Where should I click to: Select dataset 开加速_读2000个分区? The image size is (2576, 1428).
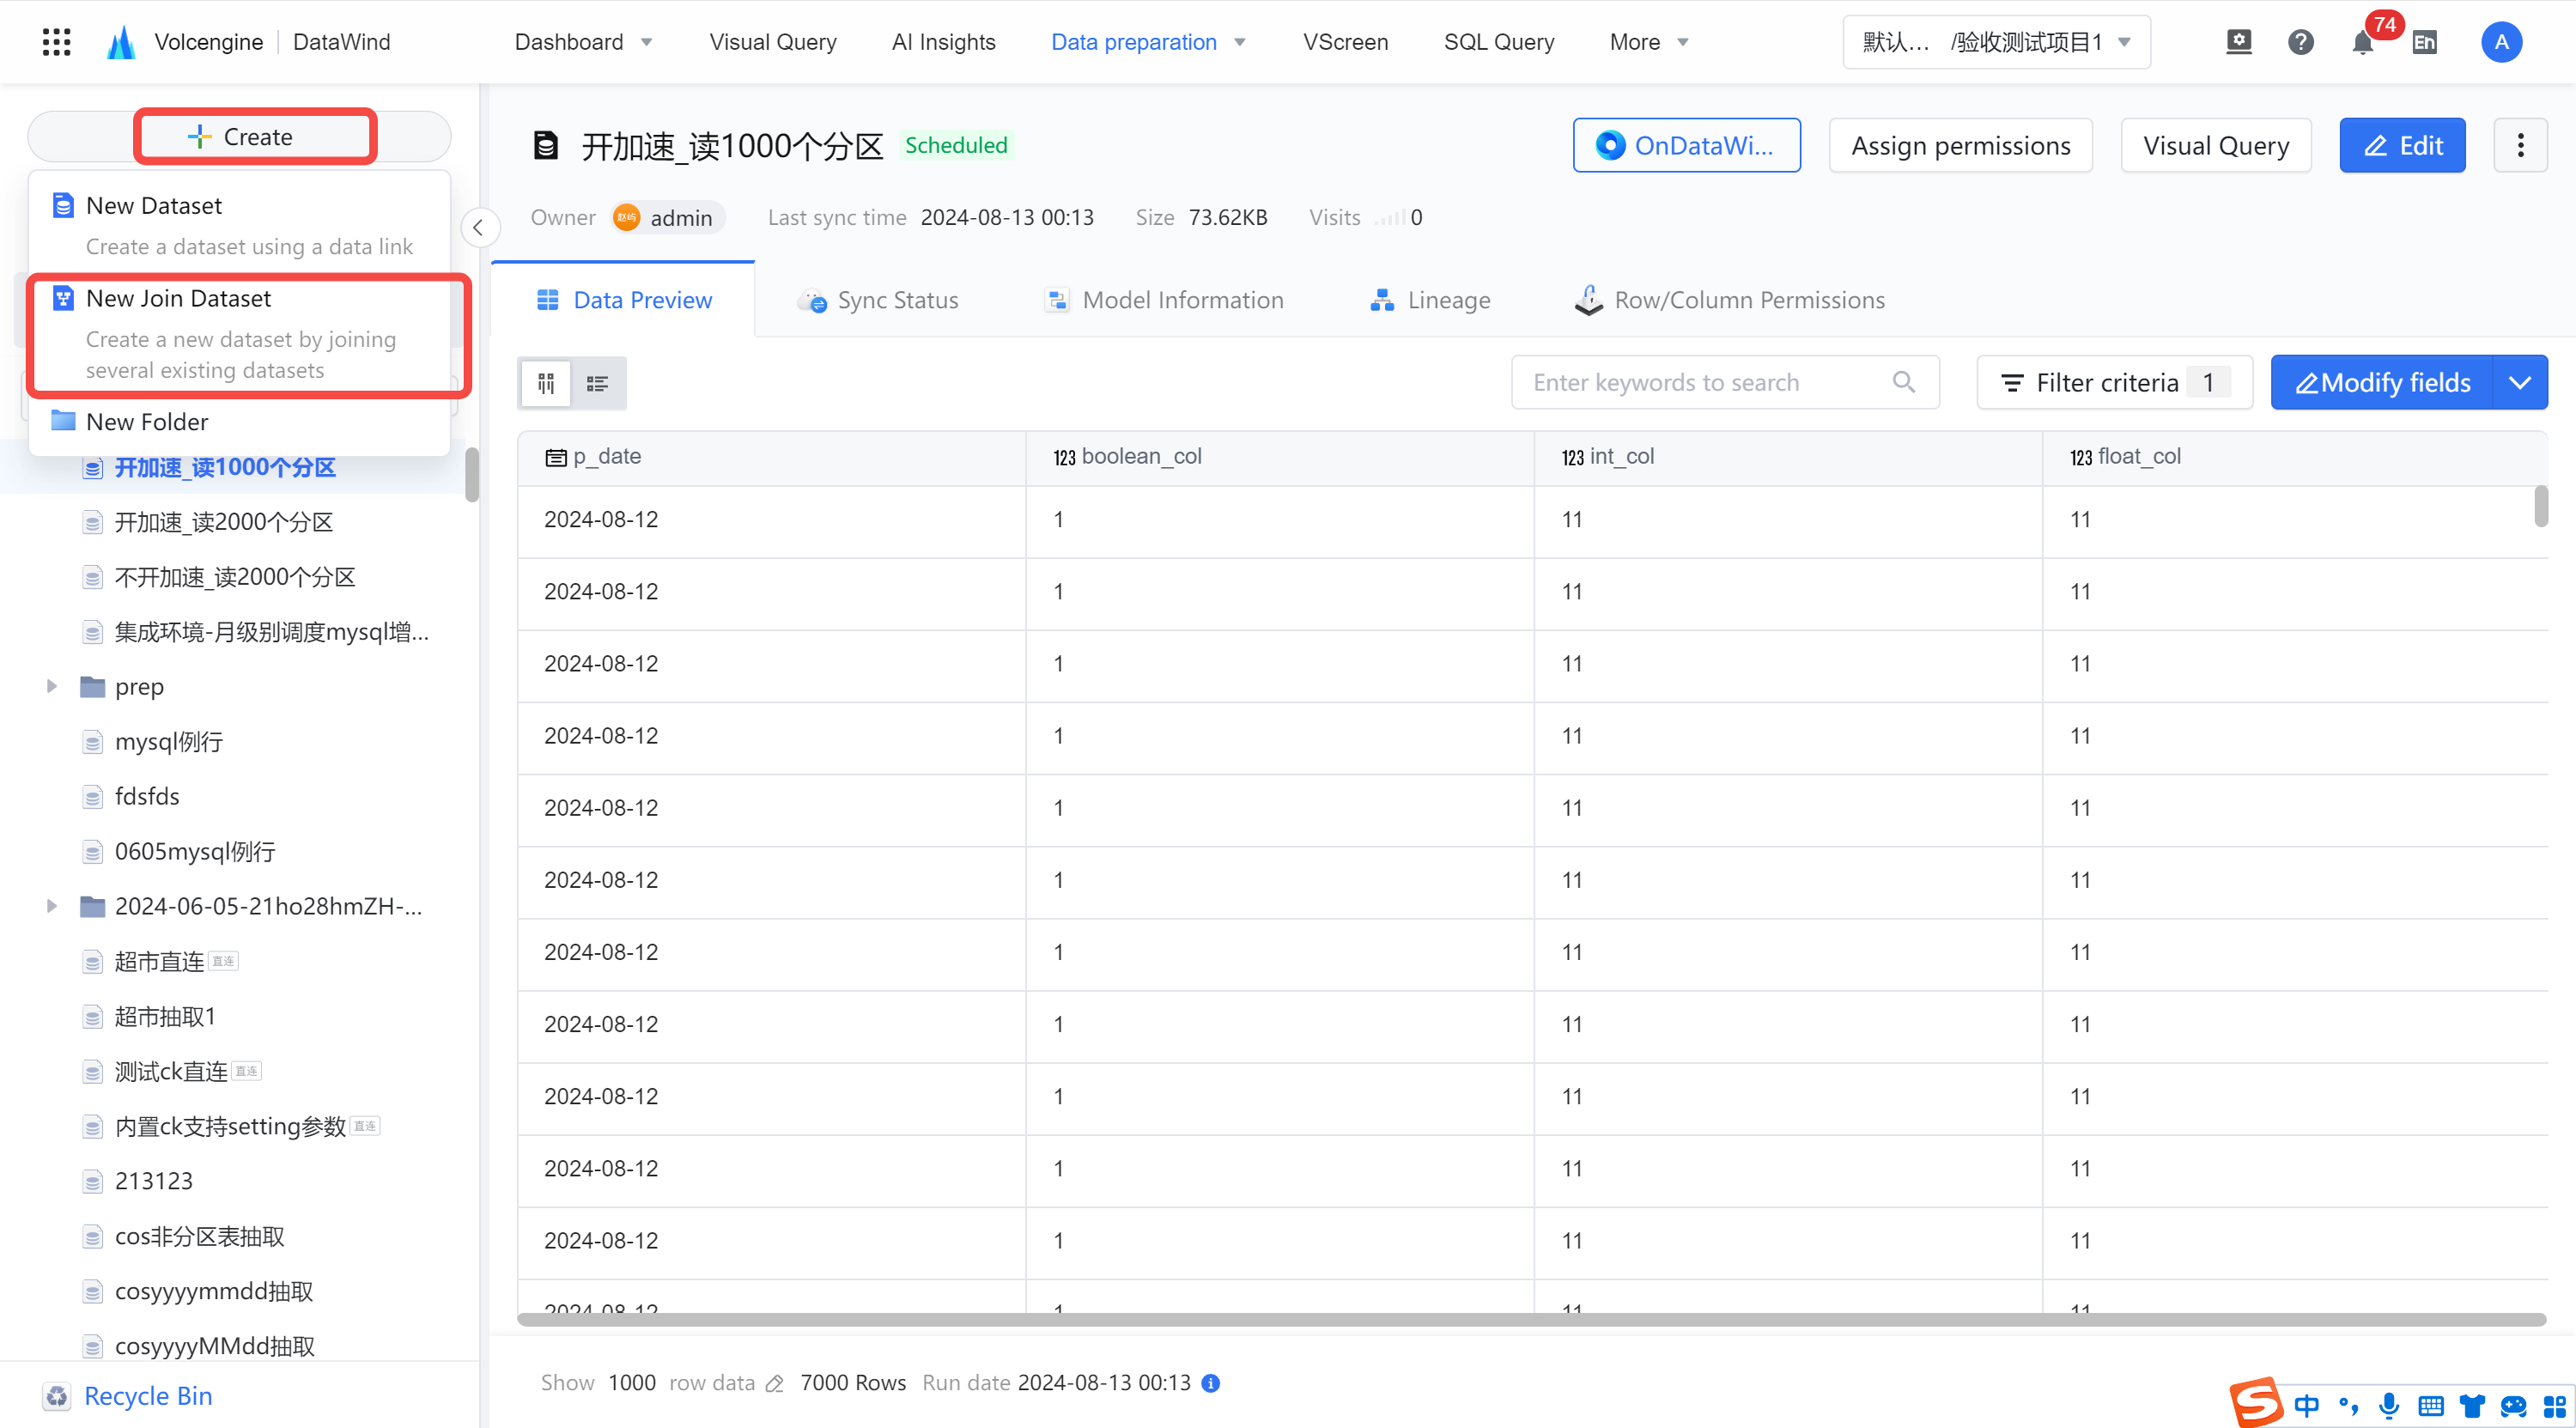click(x=224, y=522)
